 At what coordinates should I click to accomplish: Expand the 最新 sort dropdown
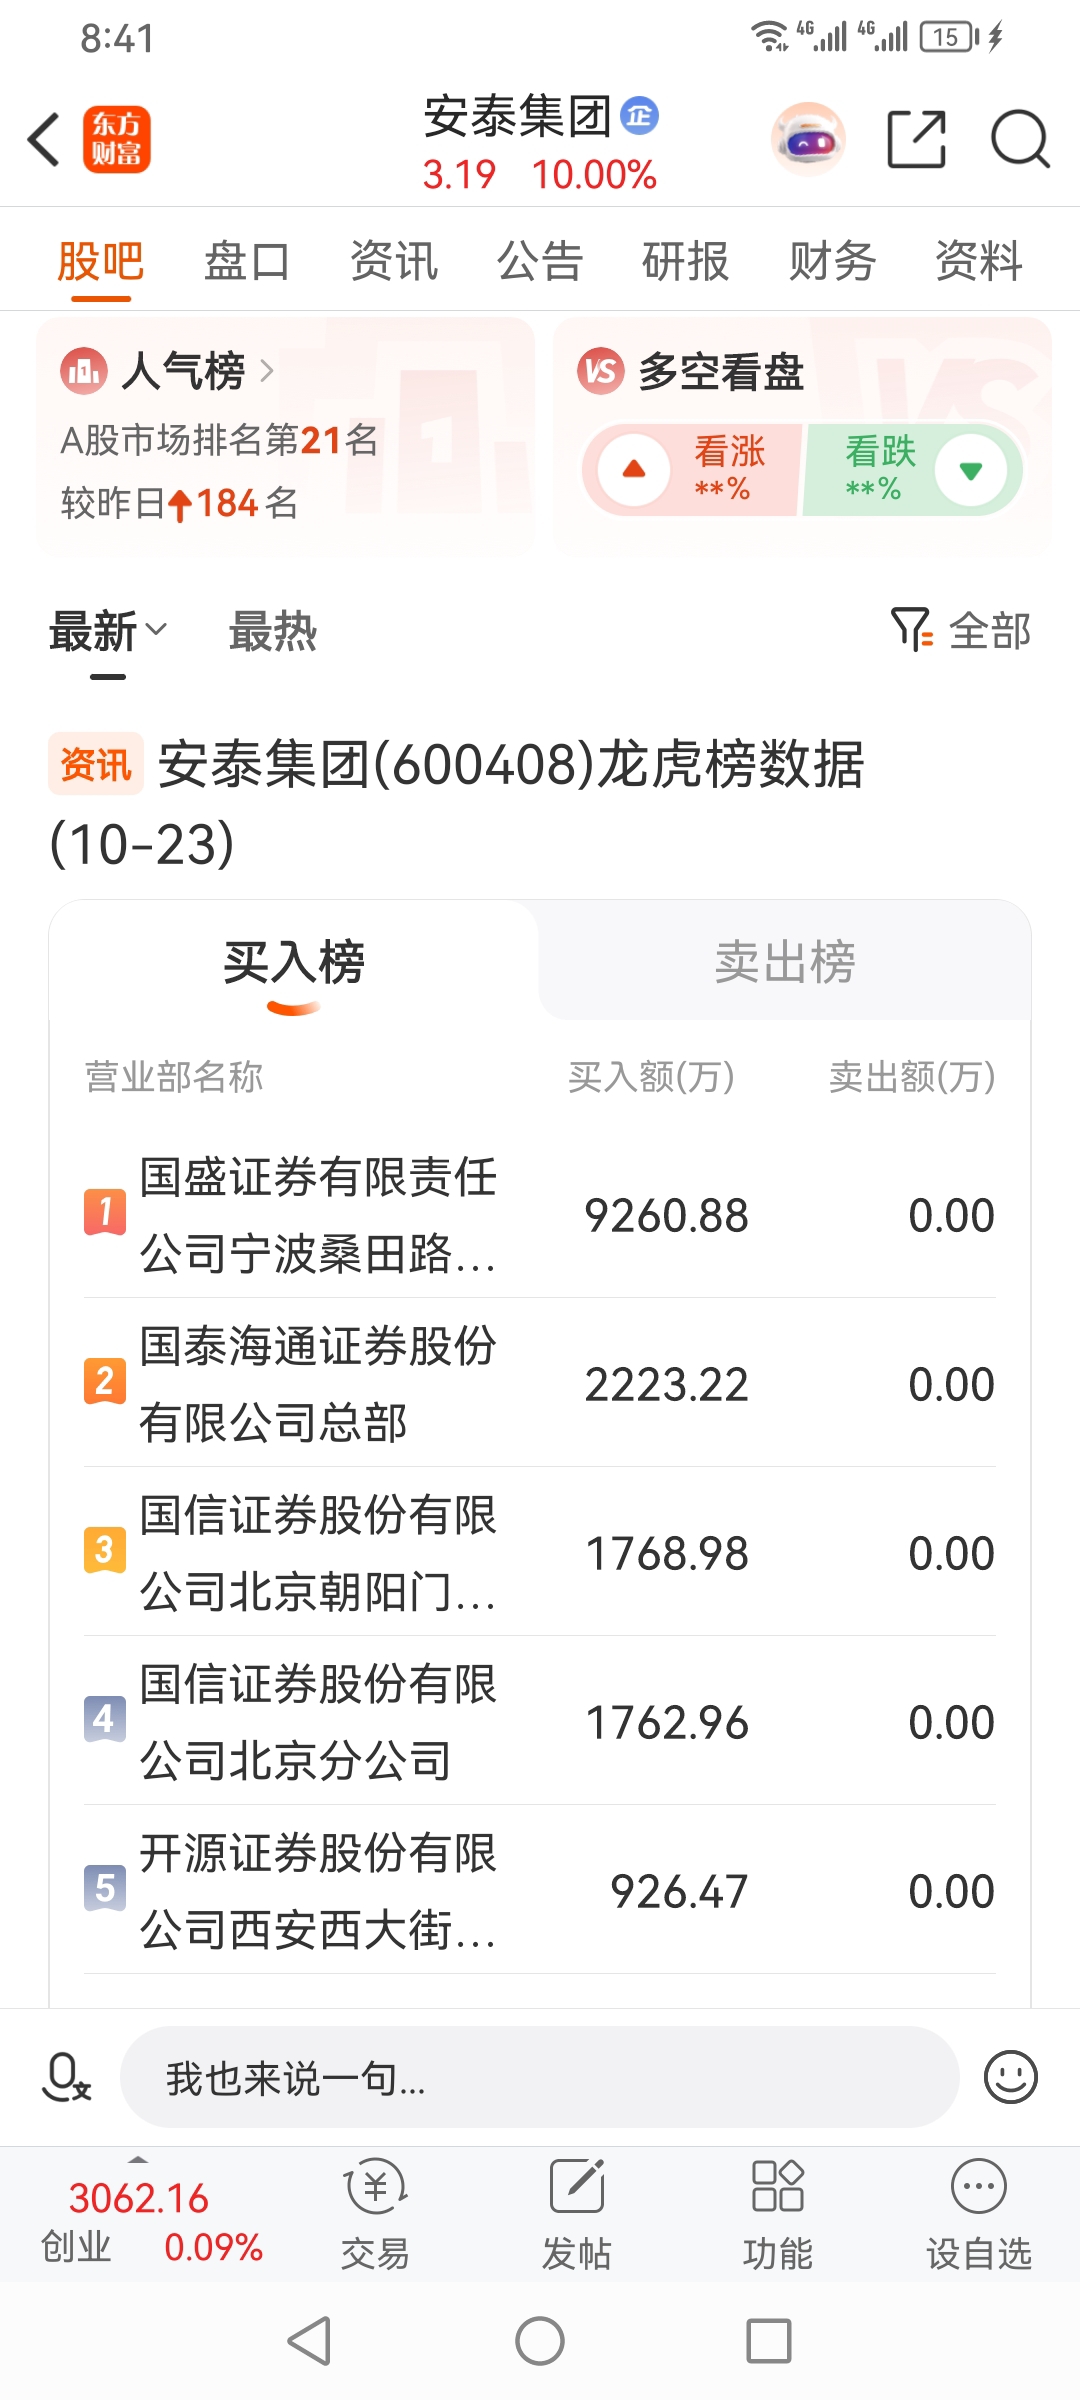[108, 632]
